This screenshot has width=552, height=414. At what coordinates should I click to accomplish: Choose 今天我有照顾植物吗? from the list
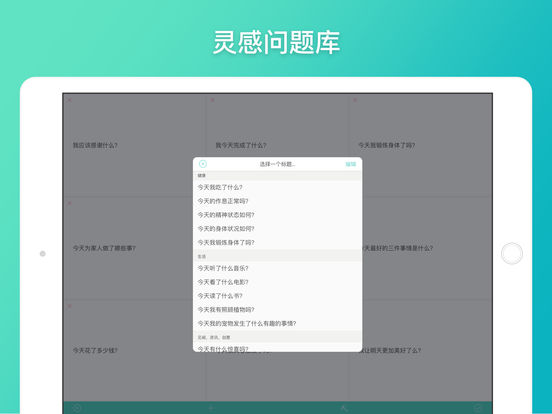(277, 309)
